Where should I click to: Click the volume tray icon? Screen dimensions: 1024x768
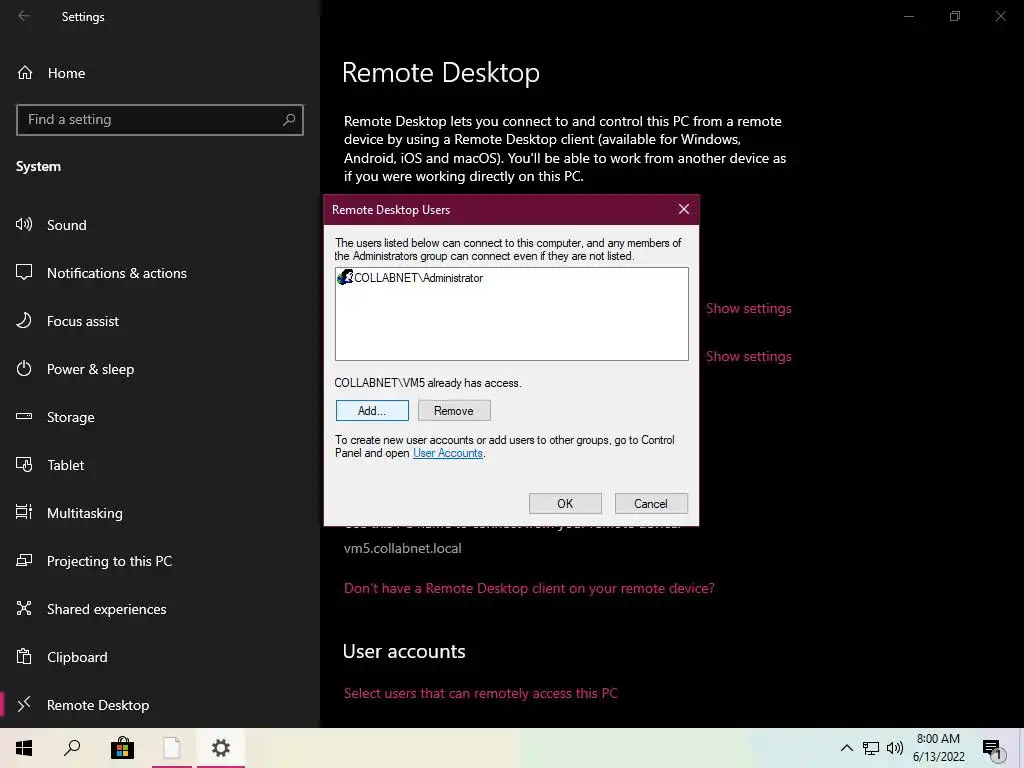[x=895, y=748]
